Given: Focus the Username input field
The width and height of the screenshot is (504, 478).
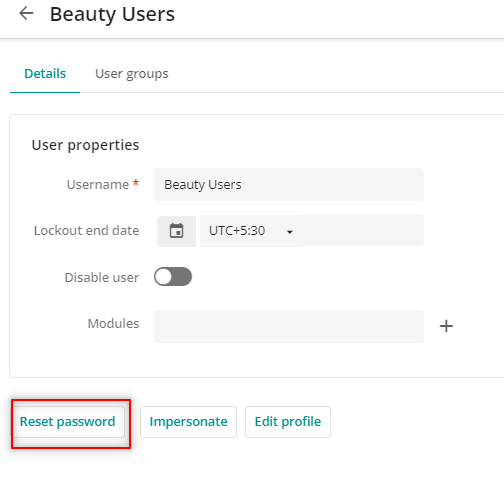Looking at the screenshot, I should point(289,184).
